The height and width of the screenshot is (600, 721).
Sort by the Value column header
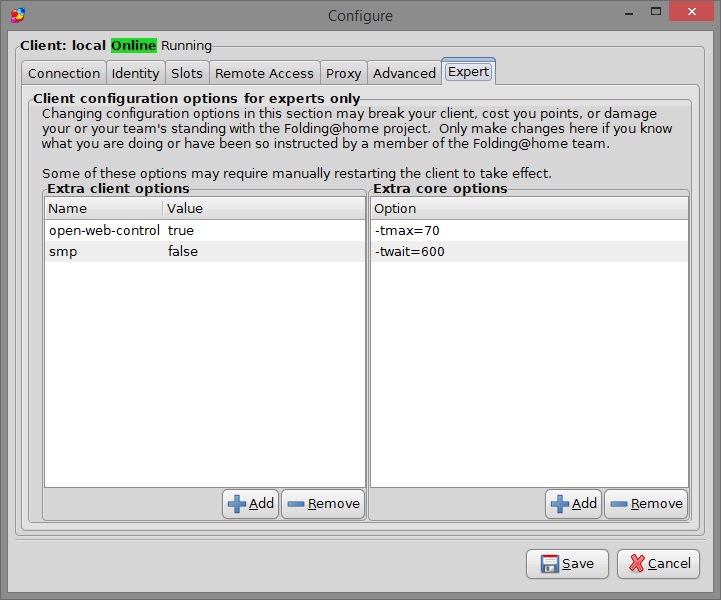(264, 208)
